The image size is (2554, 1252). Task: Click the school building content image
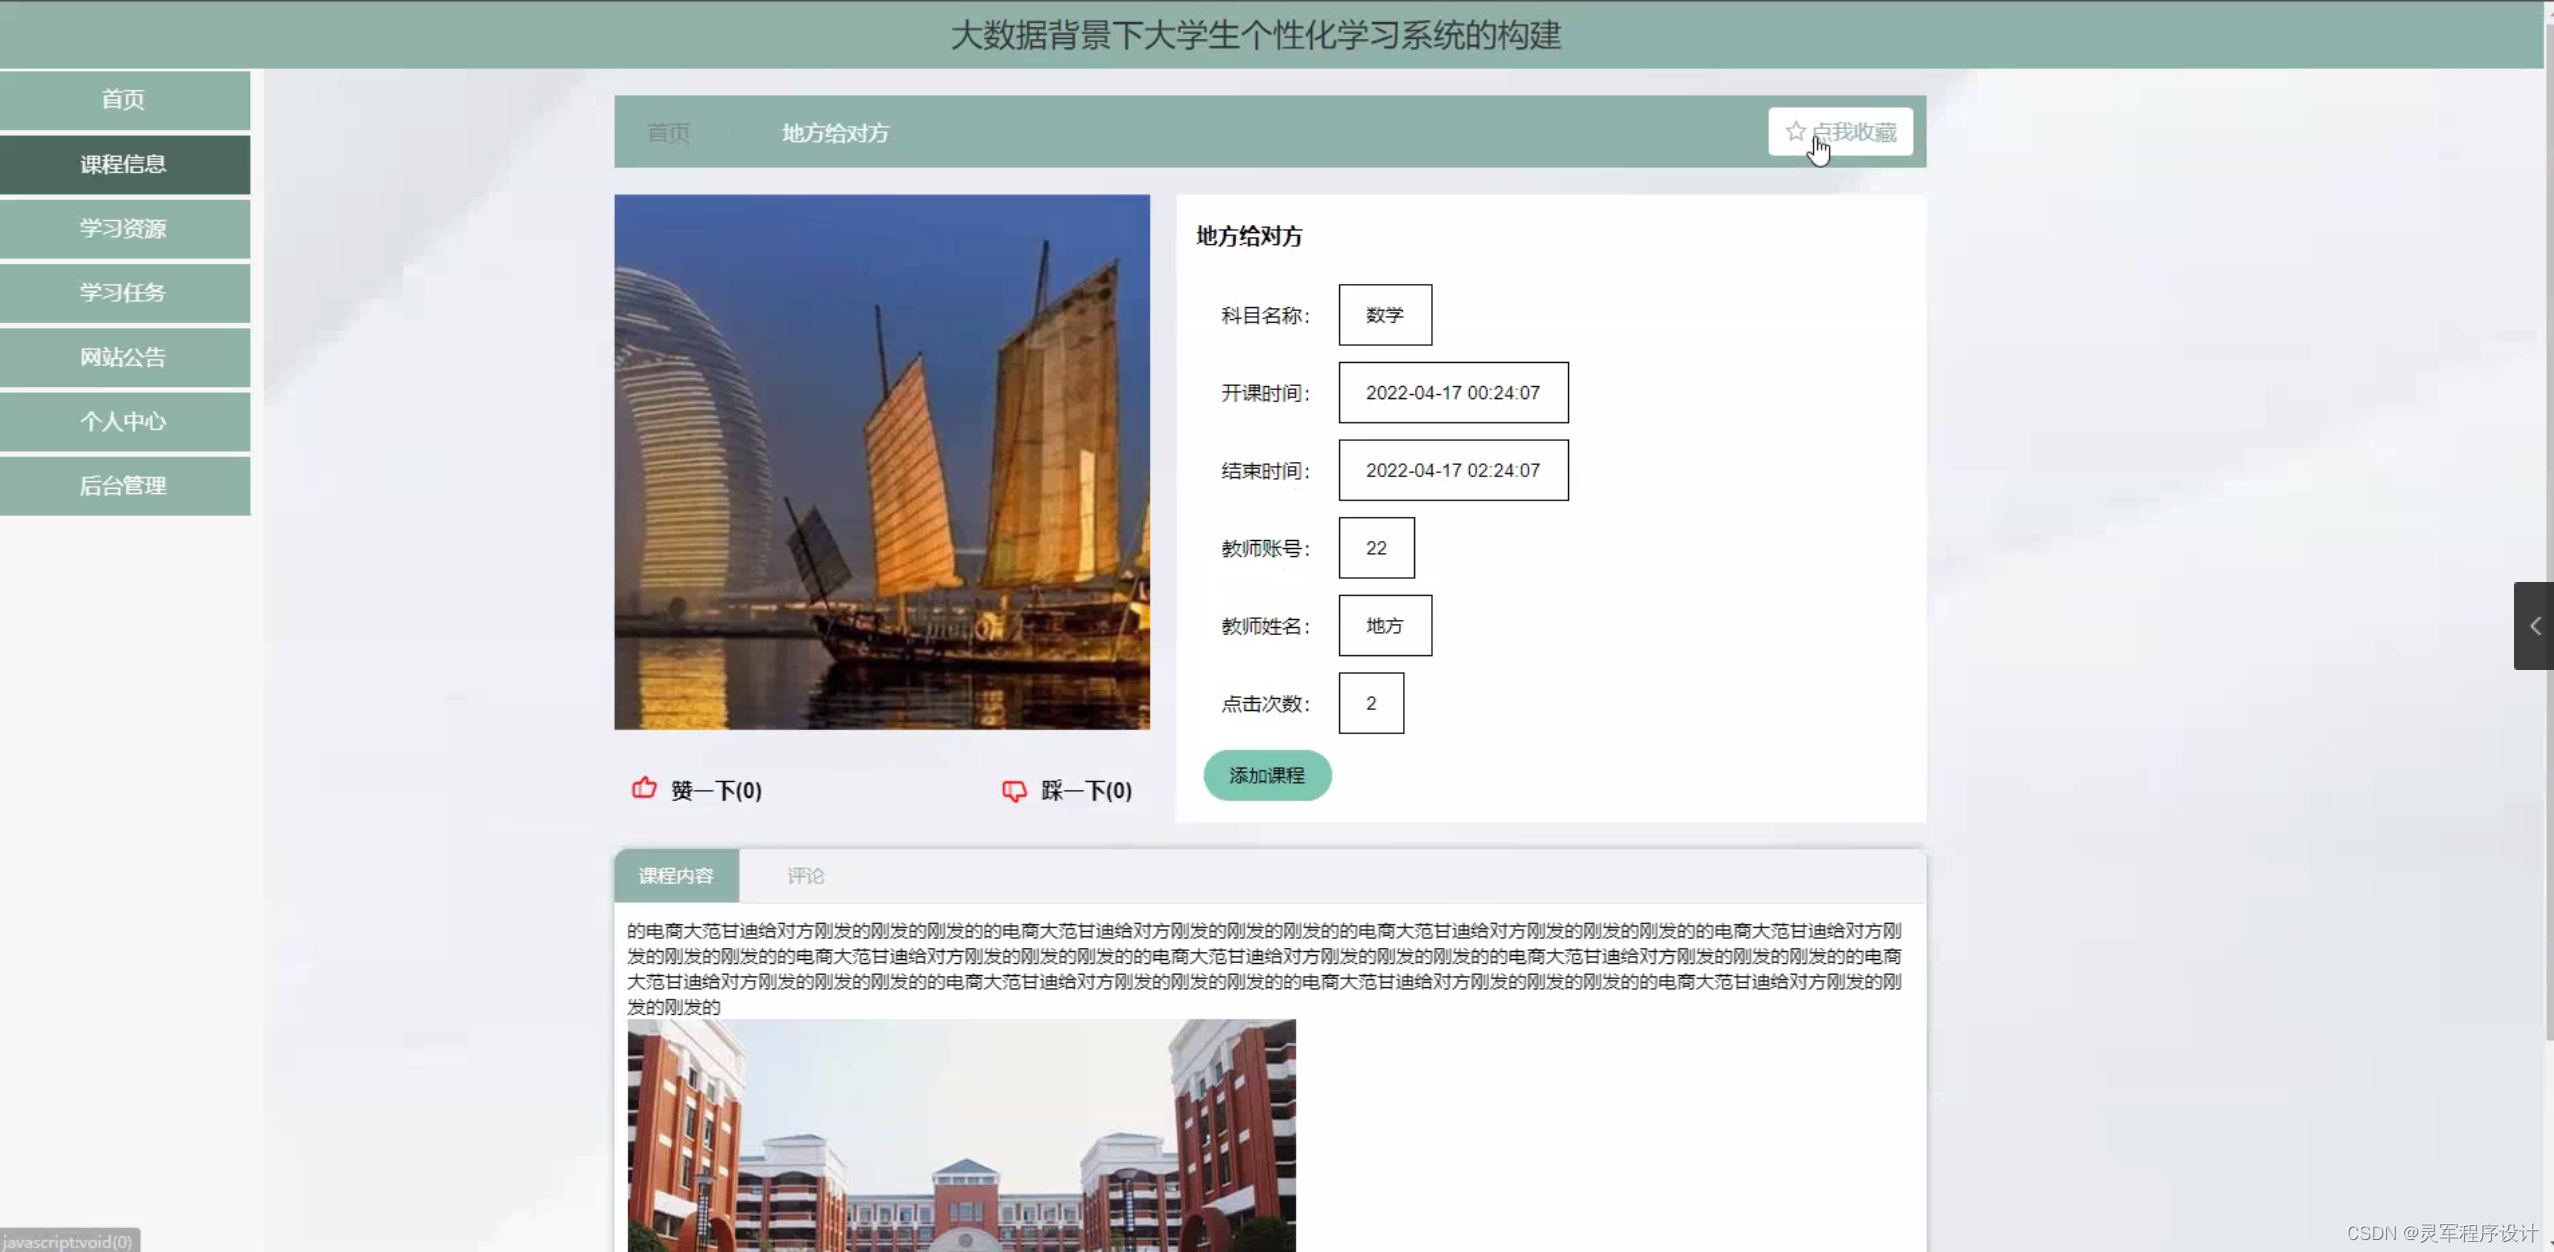click(961, 1135)
